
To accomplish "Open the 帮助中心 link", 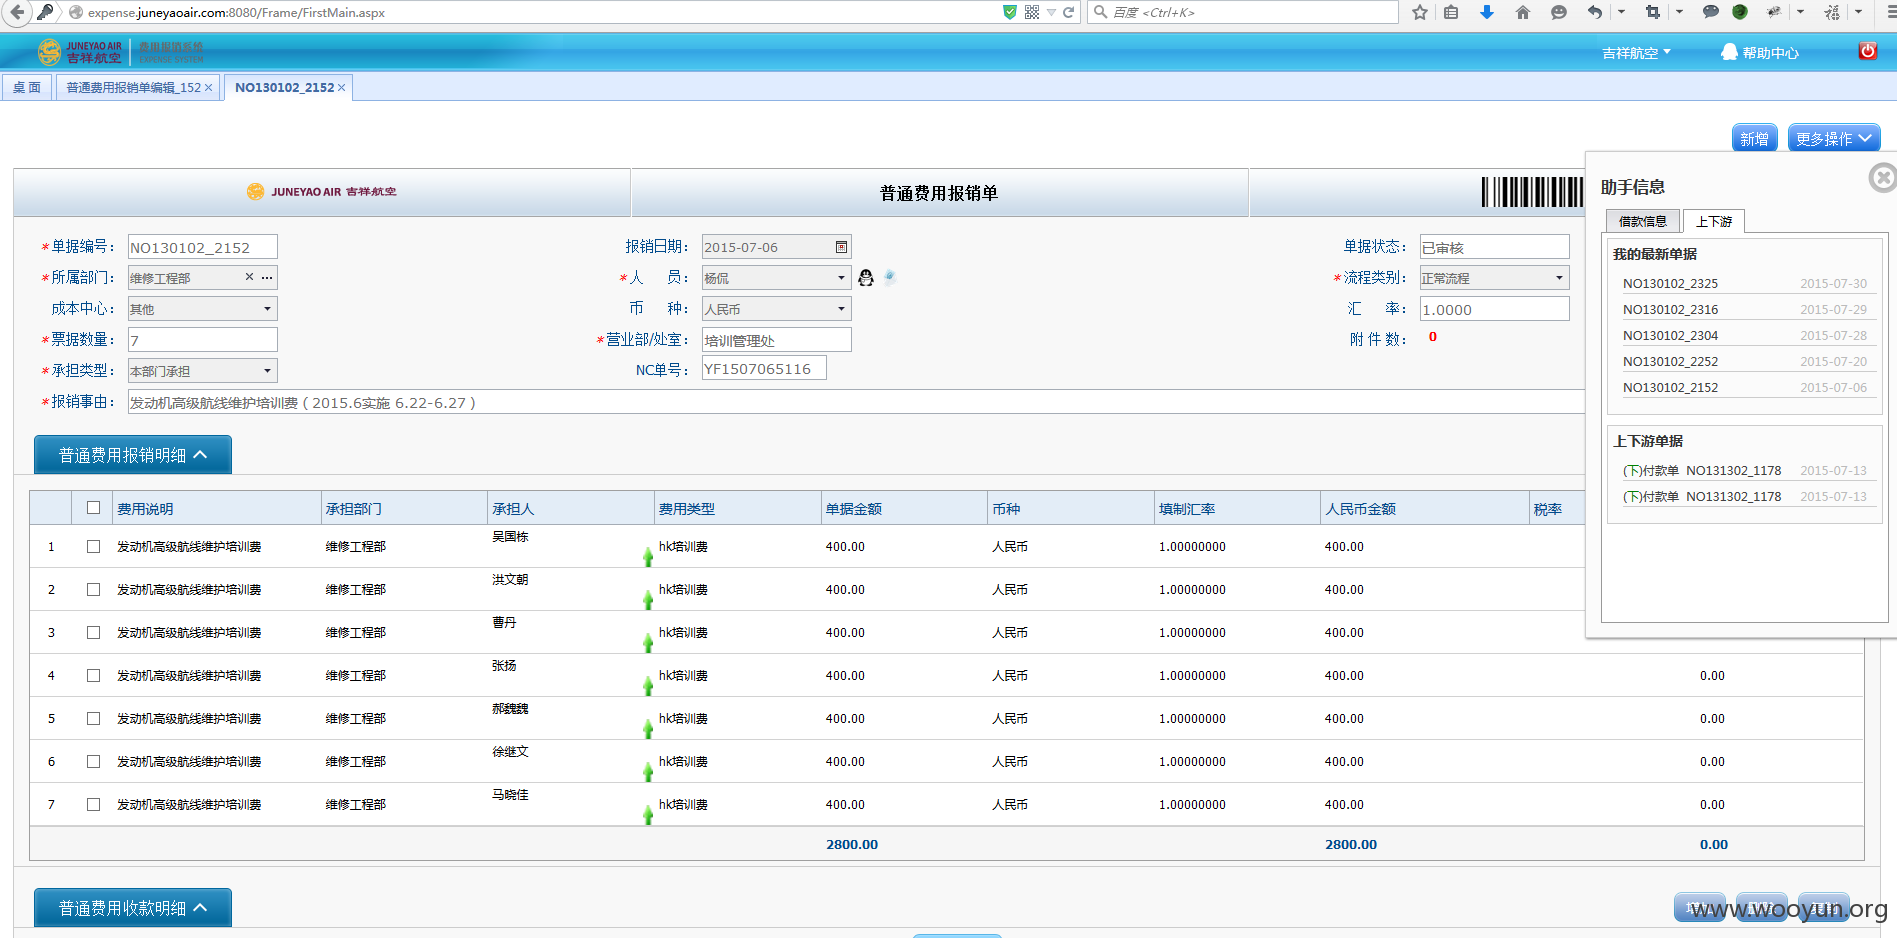I will 1759,53.
